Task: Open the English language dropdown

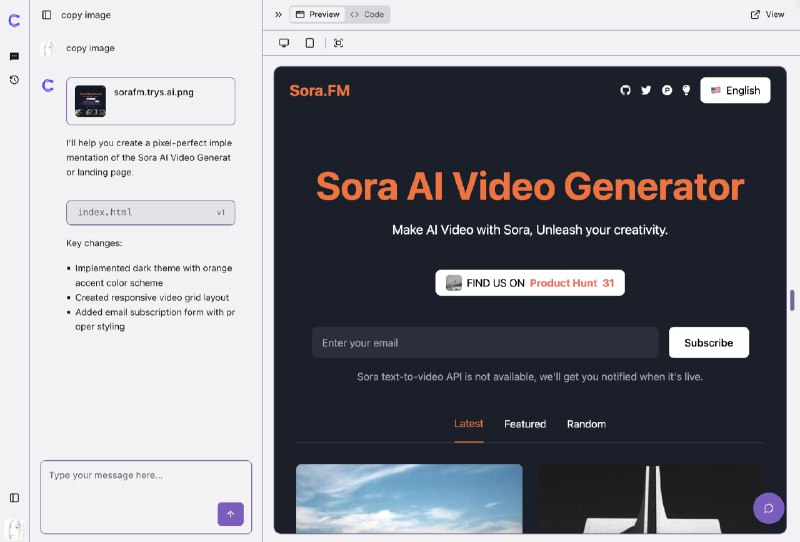Action: pyautogui.click(x=735, y=90)
